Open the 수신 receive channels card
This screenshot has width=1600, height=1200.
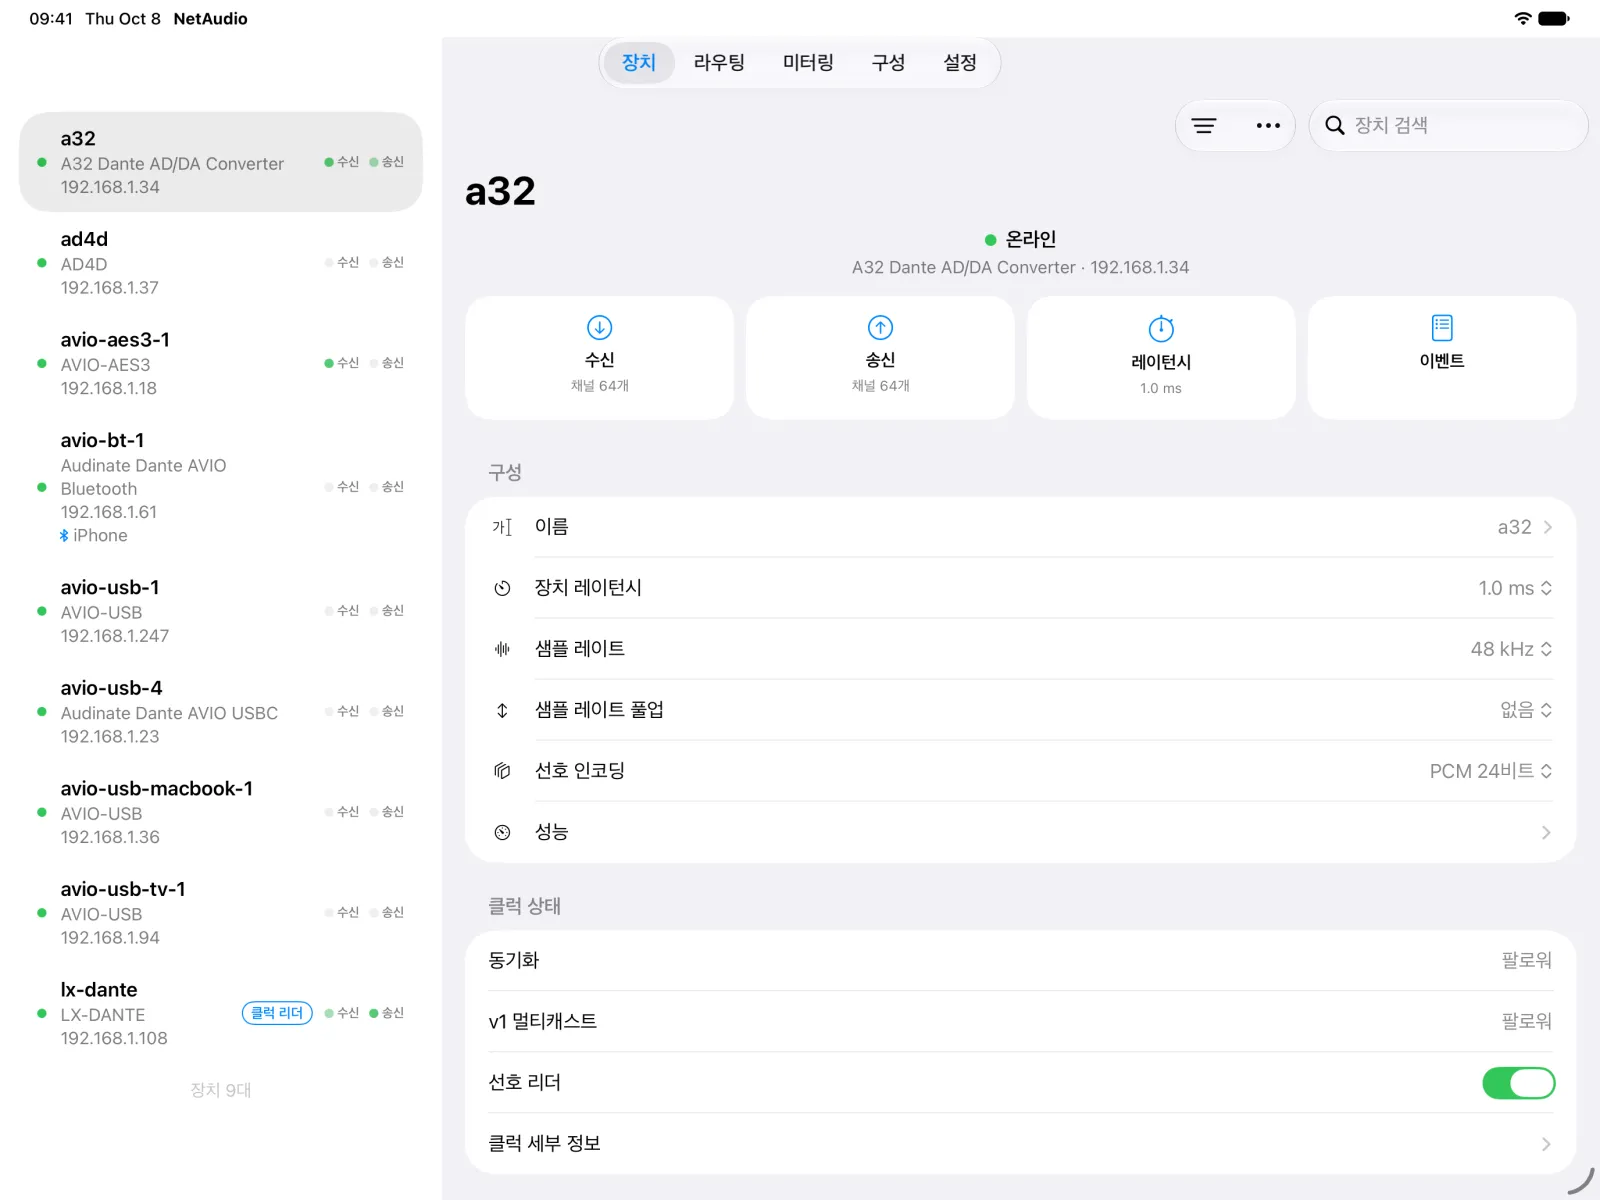click(x=599, y=357)
